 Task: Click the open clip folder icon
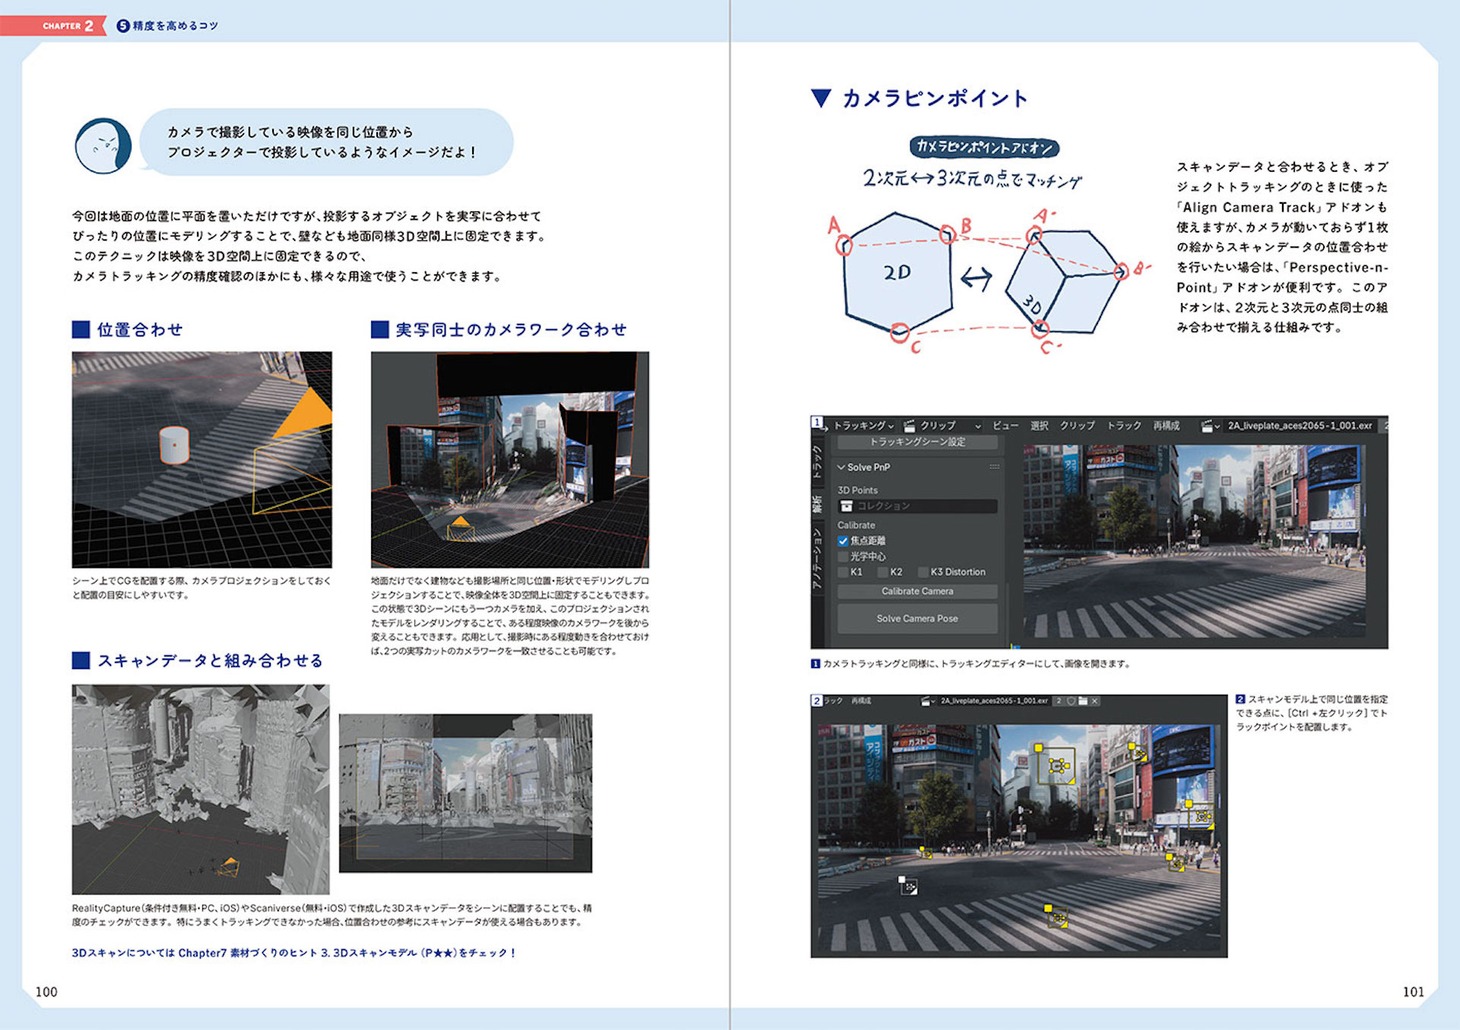pos(1083,701)
